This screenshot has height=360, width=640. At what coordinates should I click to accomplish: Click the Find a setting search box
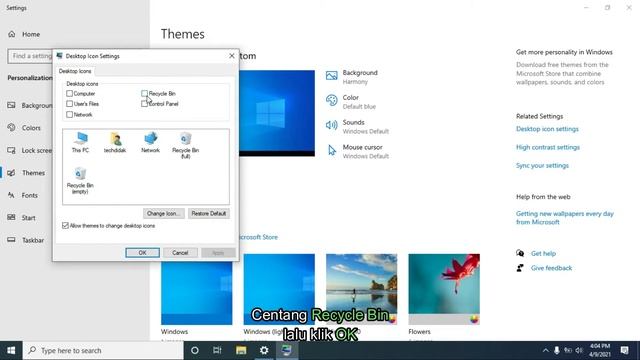coord(30,56)
